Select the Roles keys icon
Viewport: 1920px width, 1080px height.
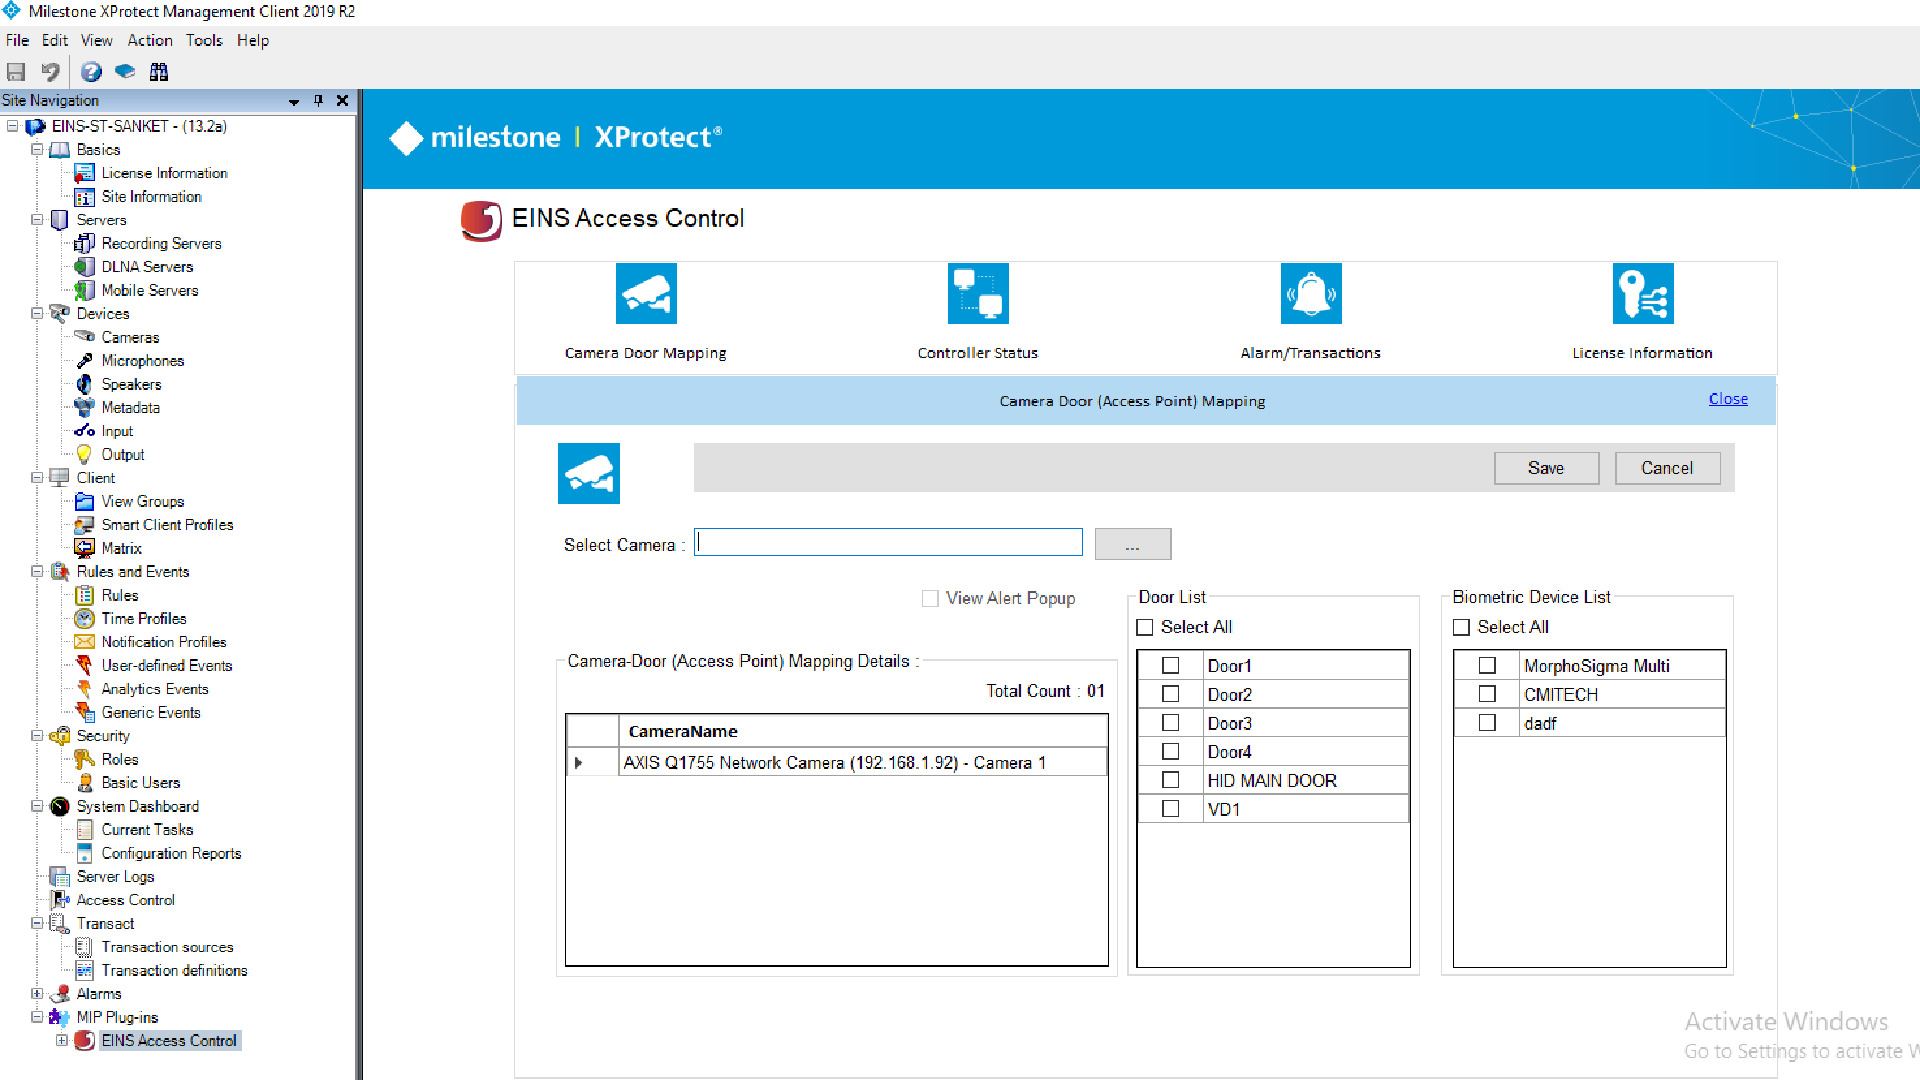pyautogui.click(x=85, y=760)
